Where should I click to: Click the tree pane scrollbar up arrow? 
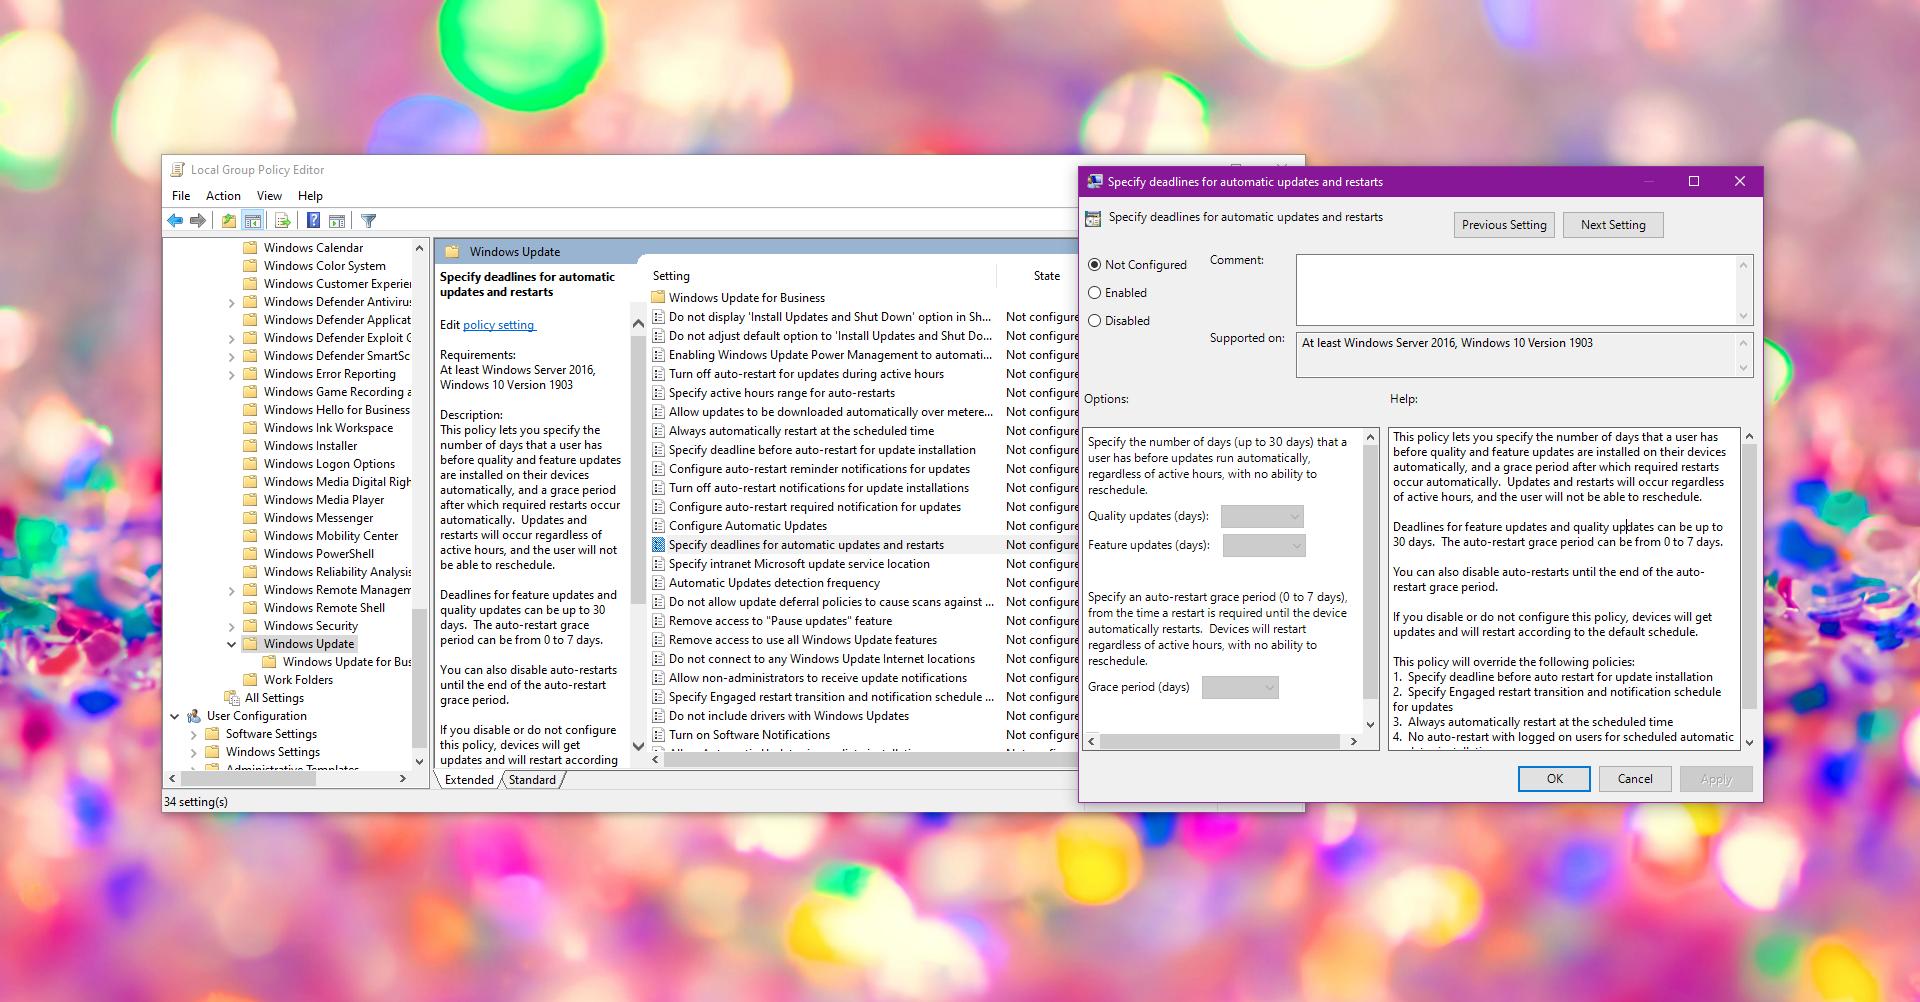(419, 247)
